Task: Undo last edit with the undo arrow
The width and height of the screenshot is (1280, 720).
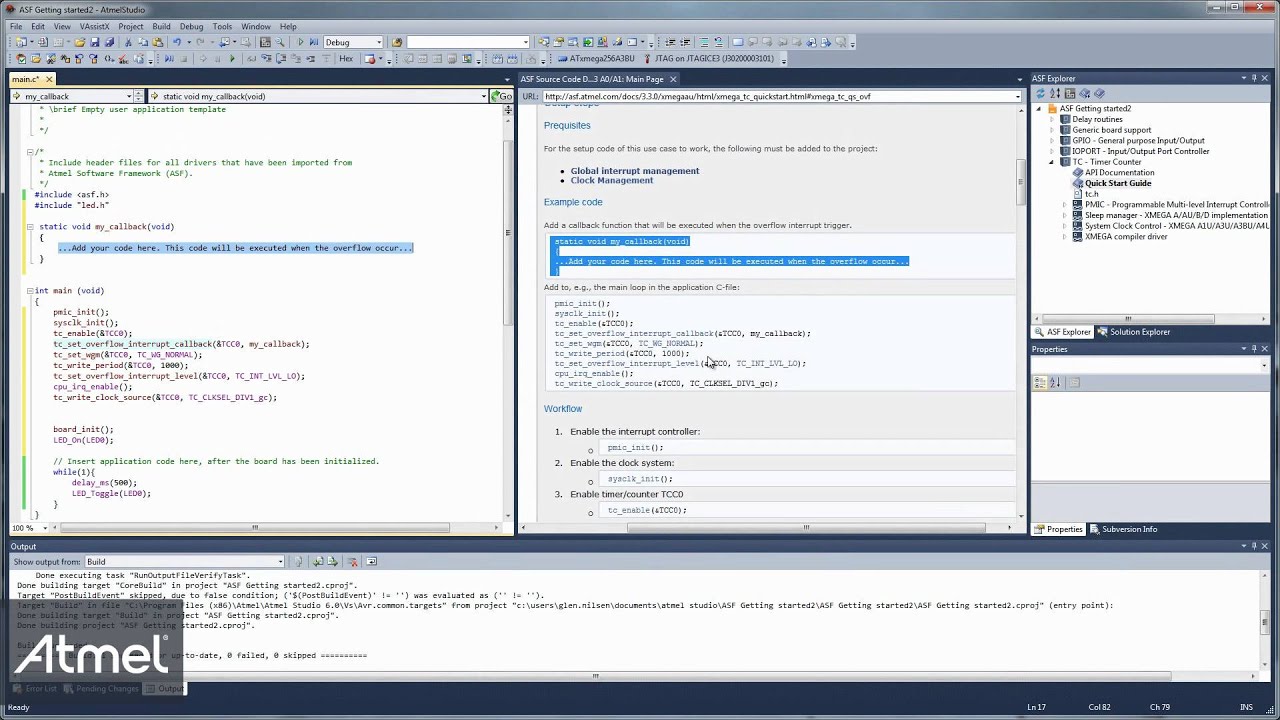Action: pos(177,42)
